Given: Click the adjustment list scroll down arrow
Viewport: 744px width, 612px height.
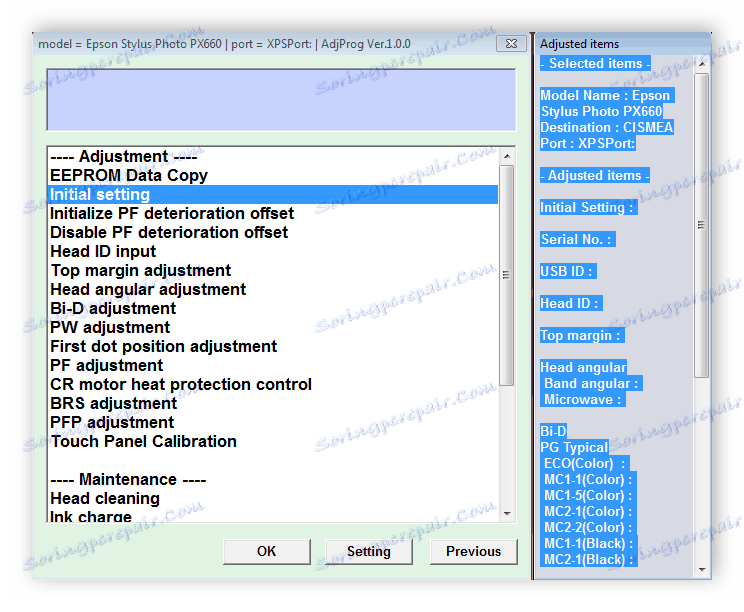Looking at the screenshot, I should pyautogui.click(x=507, y=514).
